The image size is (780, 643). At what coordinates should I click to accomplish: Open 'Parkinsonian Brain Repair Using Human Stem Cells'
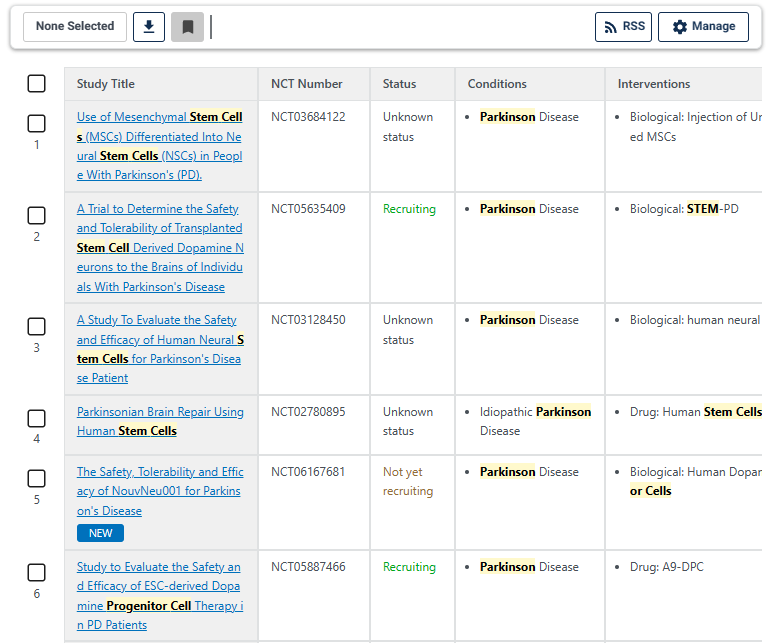click(x=160, y=421)
